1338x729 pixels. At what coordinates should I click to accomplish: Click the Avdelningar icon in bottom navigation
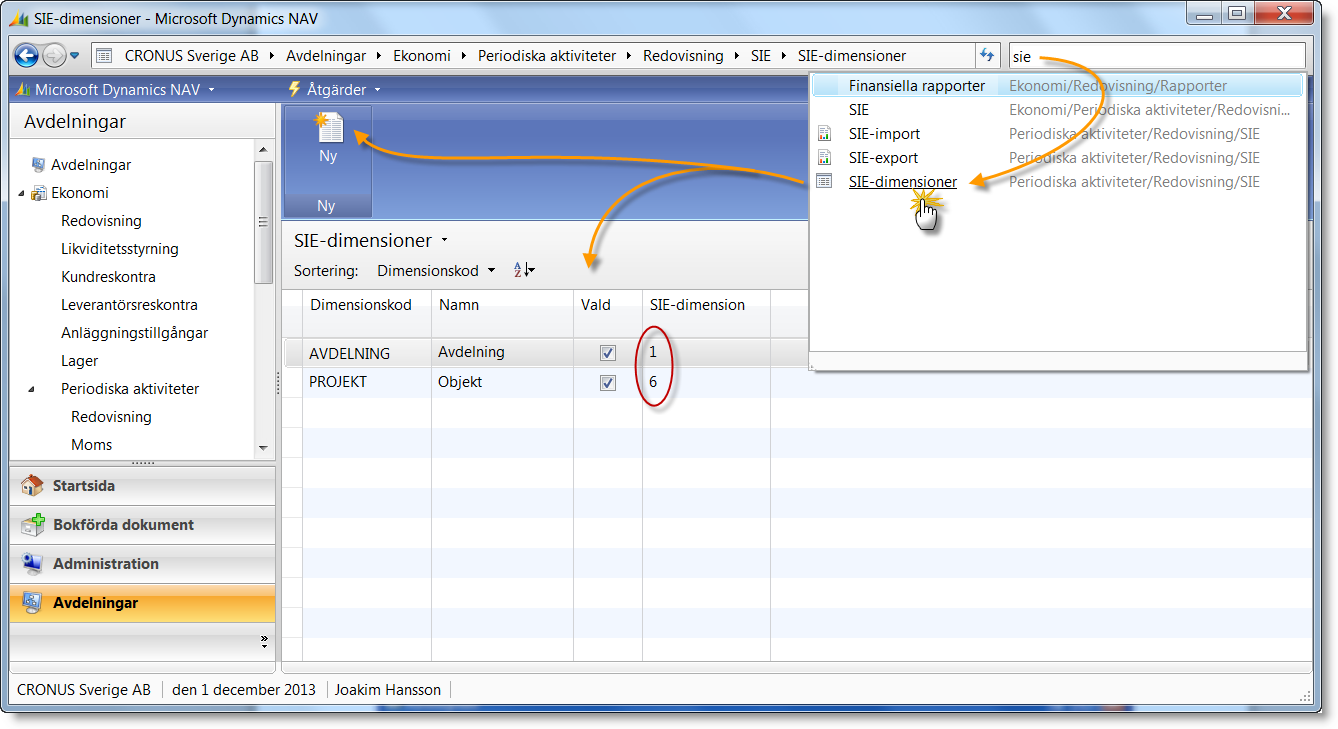tap(33, 603)
